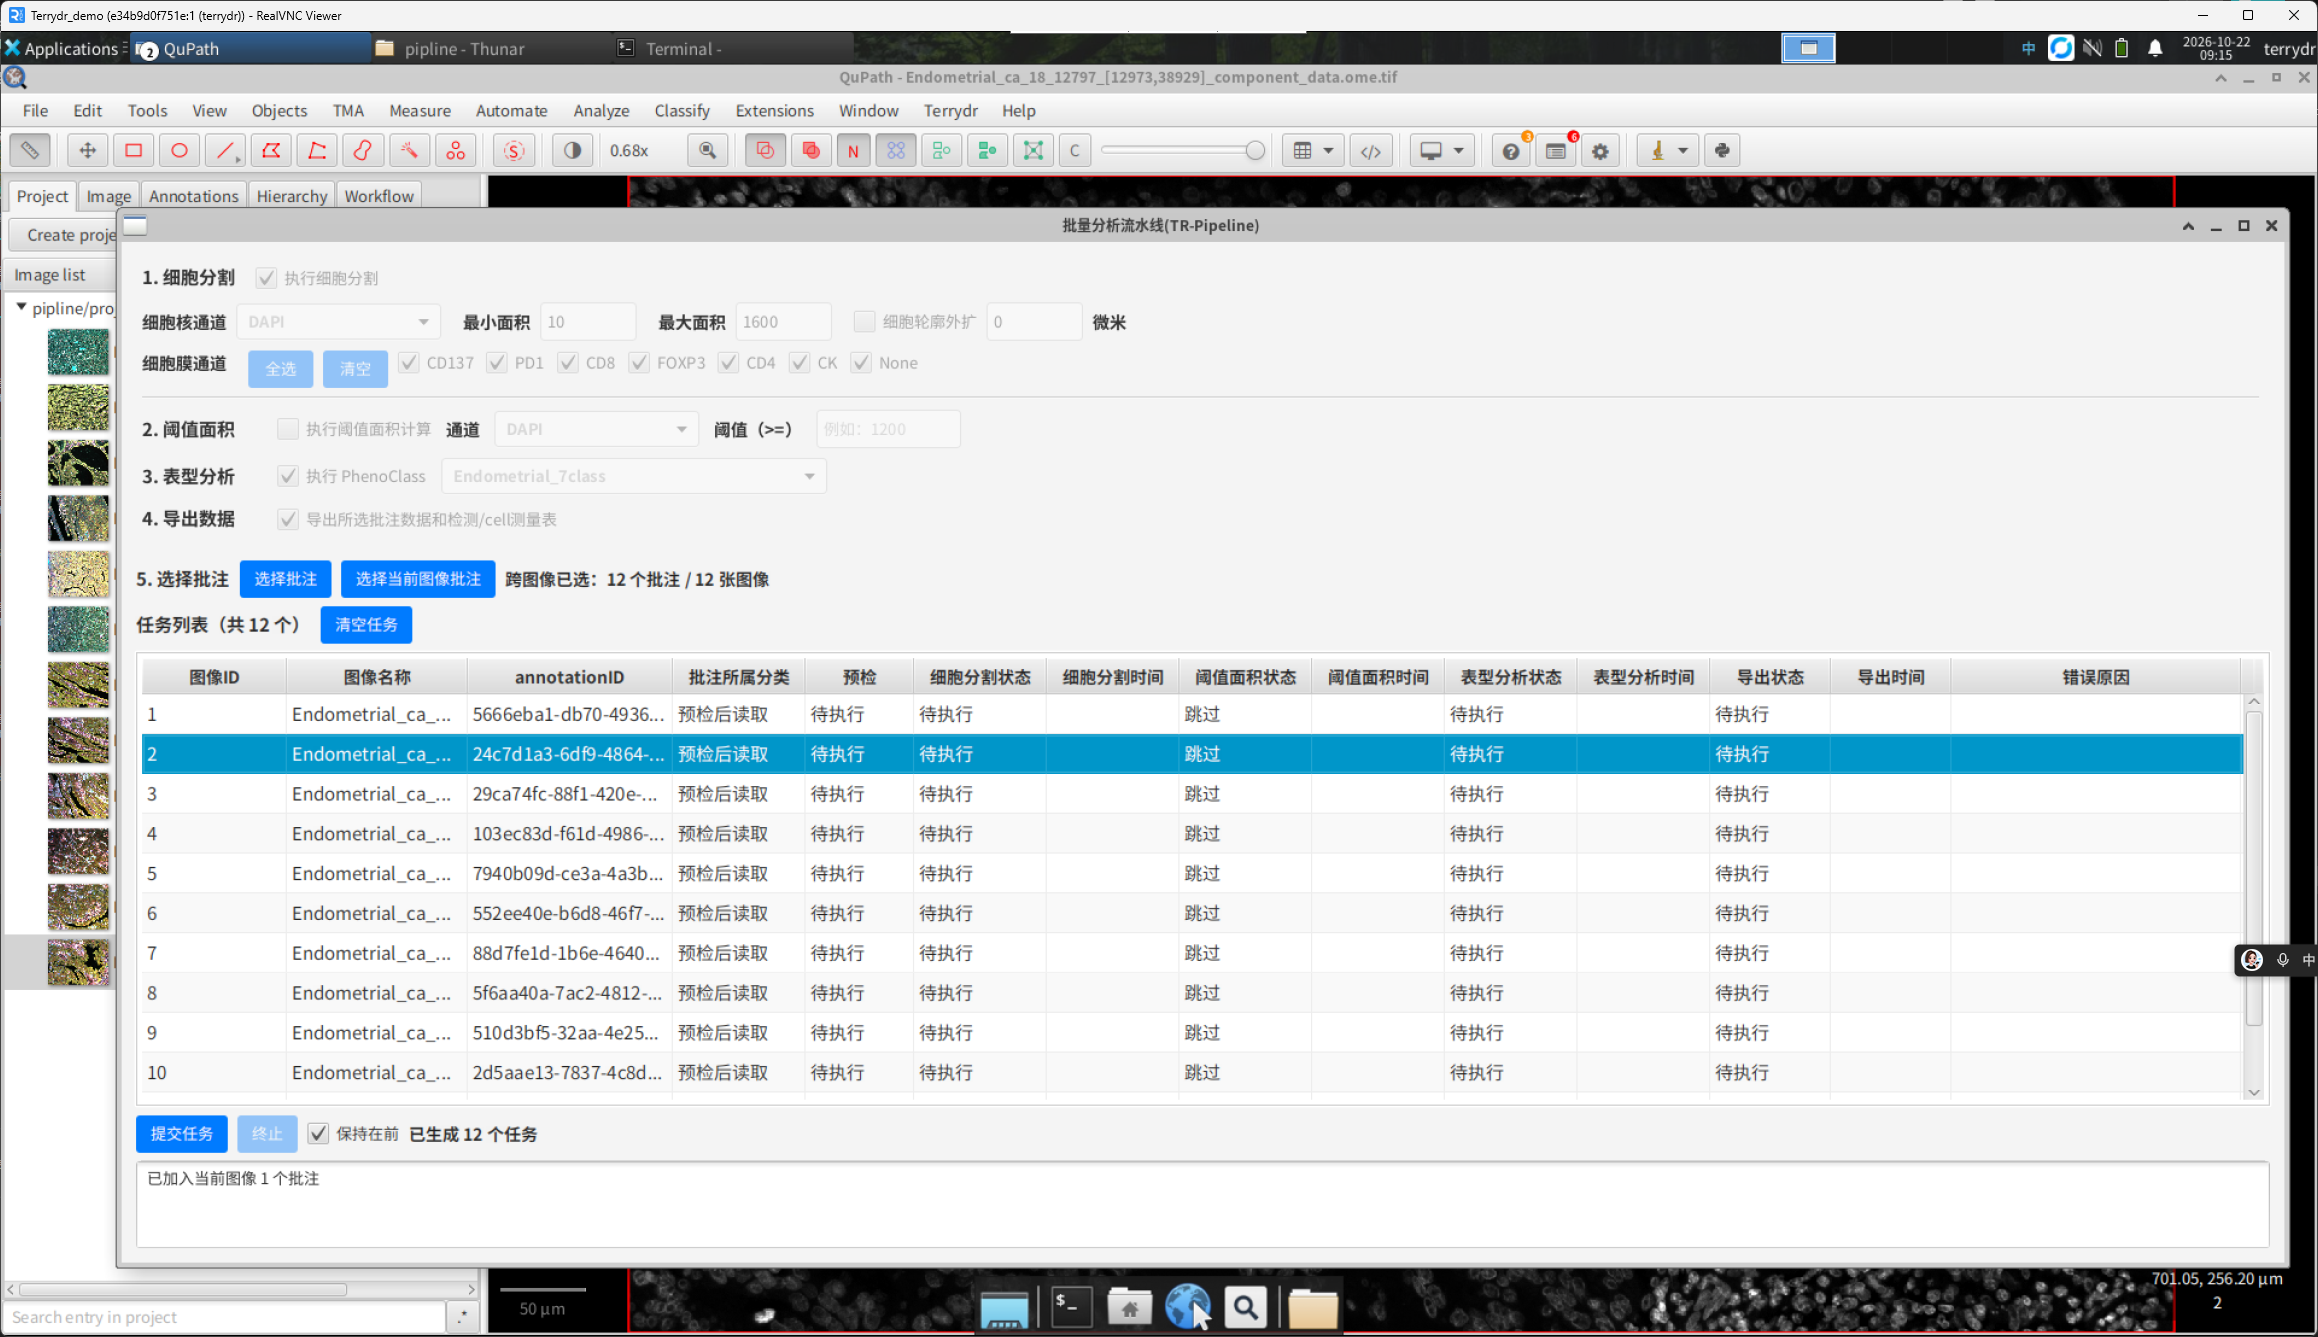Image resolution: width=2318 pixels, height=1337 pixels.
Task: Toggle 执行 PhenoClass checkbox
Action: pos(288,476)
